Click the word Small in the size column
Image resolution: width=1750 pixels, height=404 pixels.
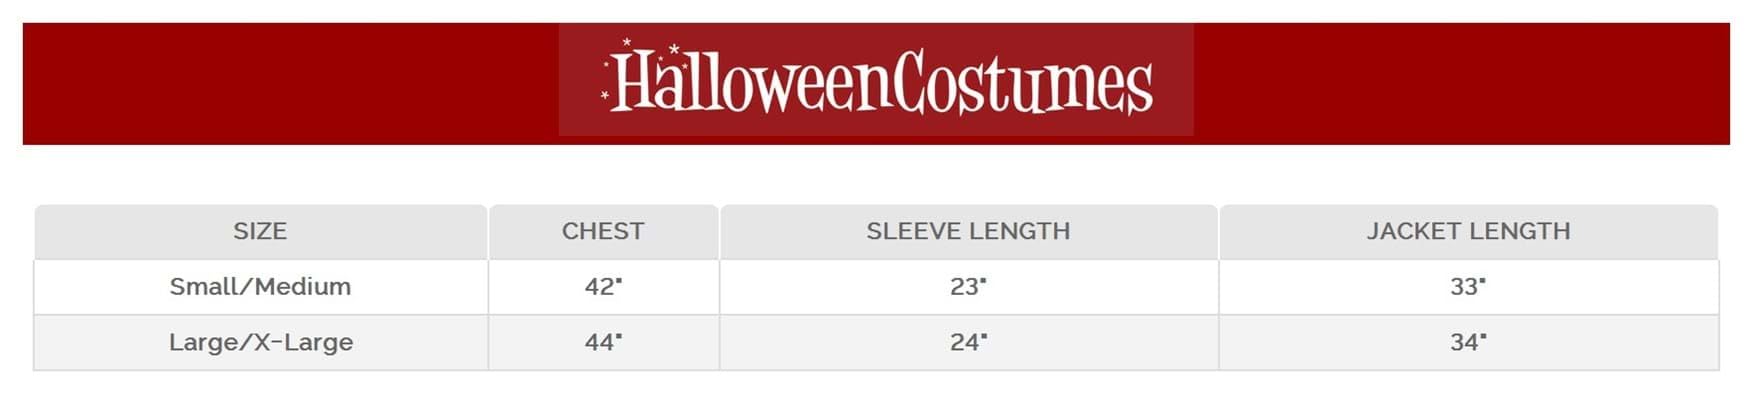(200, 287)
